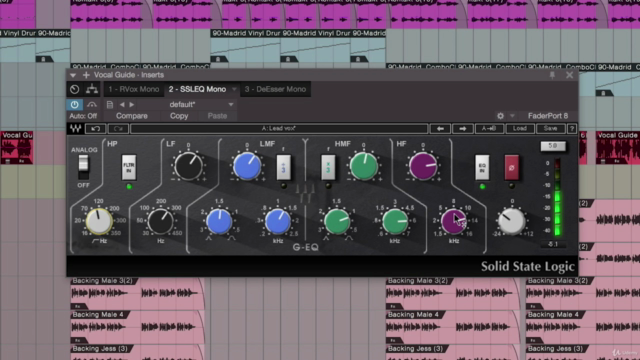640x360 pixels.
Task: Click the HMF Q green knob
Action: [x=337, y=221]
